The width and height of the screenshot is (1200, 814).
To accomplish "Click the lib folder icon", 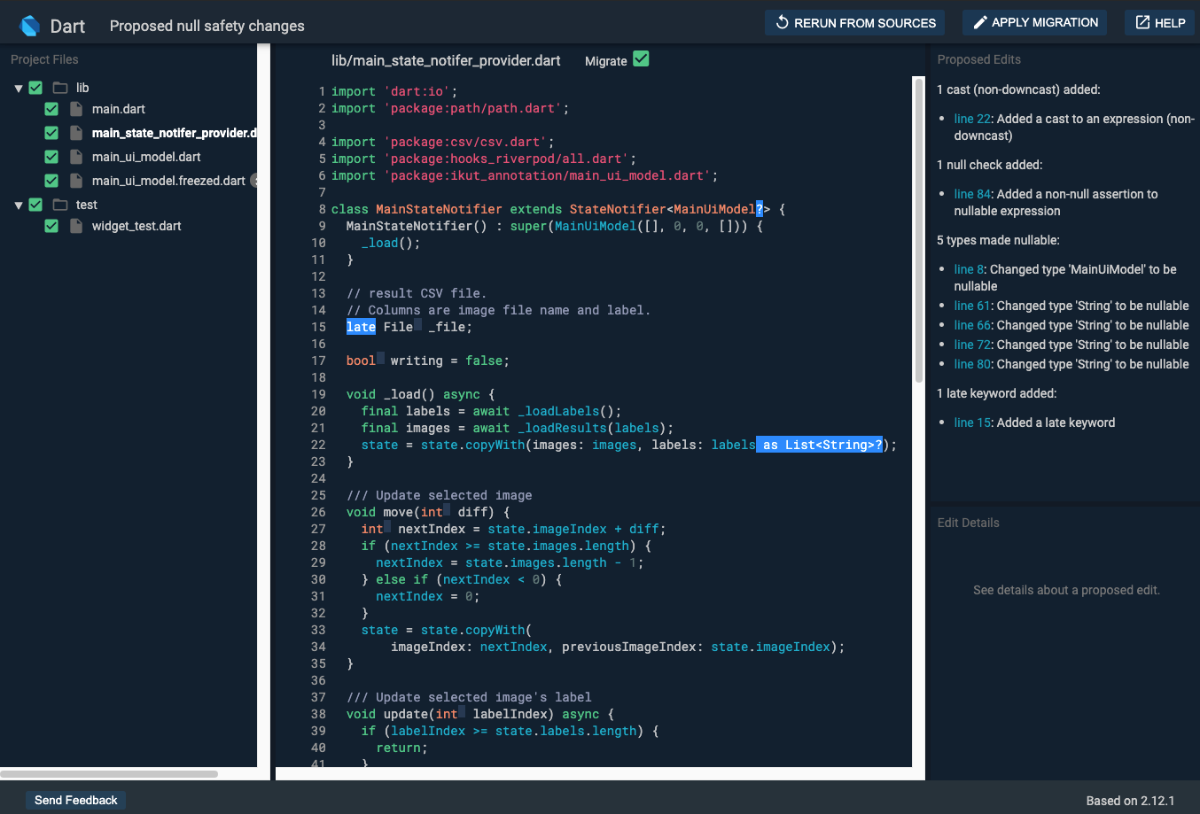I will (x=60, y=88).
